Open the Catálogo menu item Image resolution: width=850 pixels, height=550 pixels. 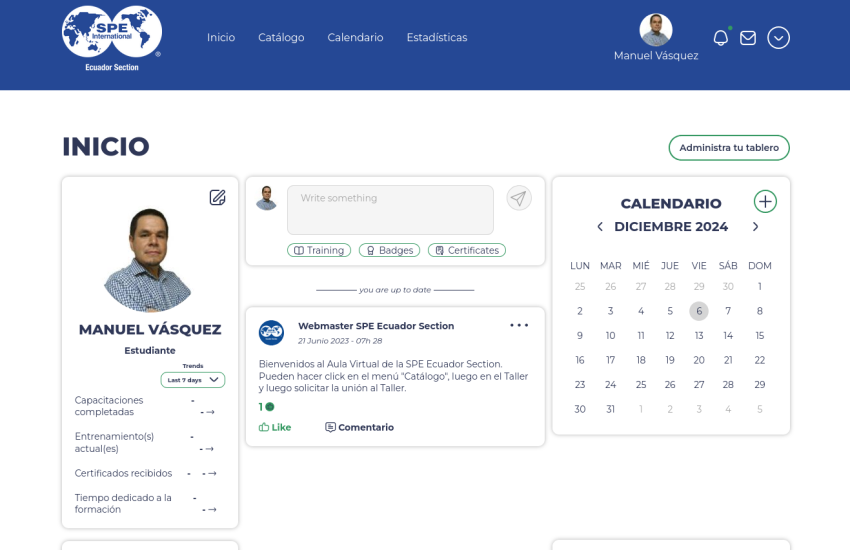click(x=281, y=37)
